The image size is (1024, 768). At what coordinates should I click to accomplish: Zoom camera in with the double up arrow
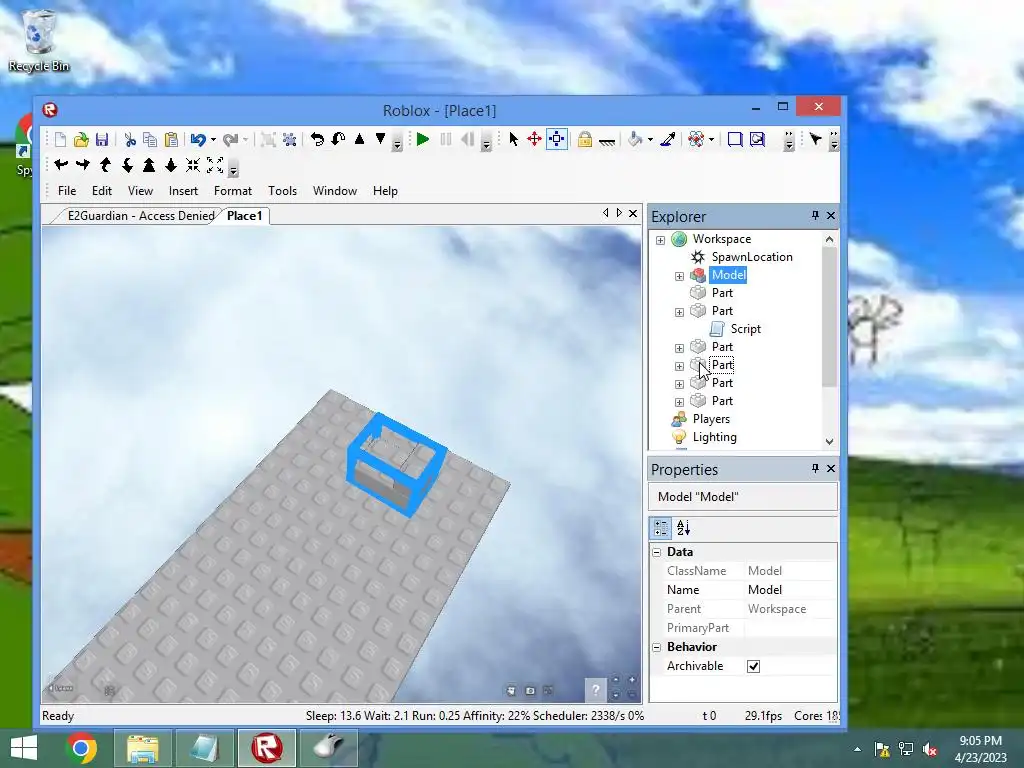point(149,165)
